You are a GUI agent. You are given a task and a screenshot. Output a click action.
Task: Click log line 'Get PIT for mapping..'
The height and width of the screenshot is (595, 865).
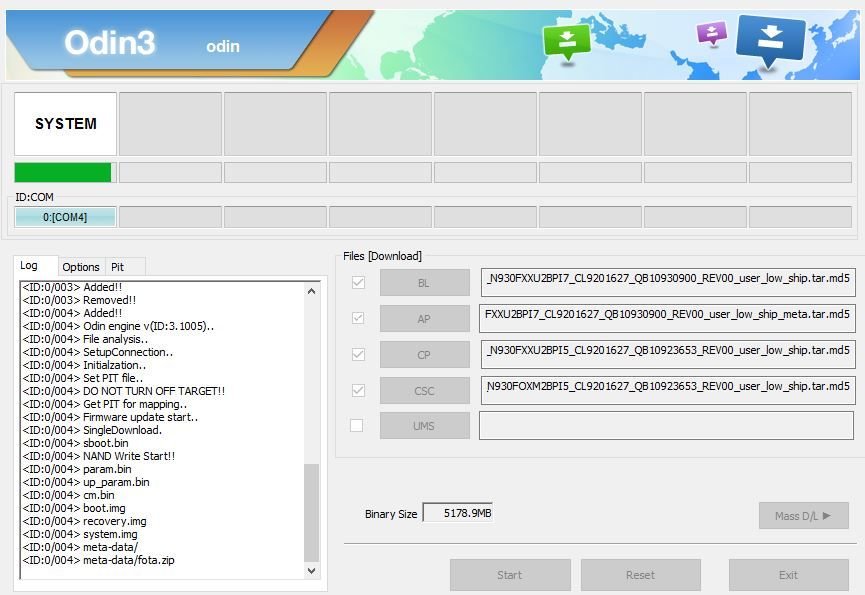[105, 404]
